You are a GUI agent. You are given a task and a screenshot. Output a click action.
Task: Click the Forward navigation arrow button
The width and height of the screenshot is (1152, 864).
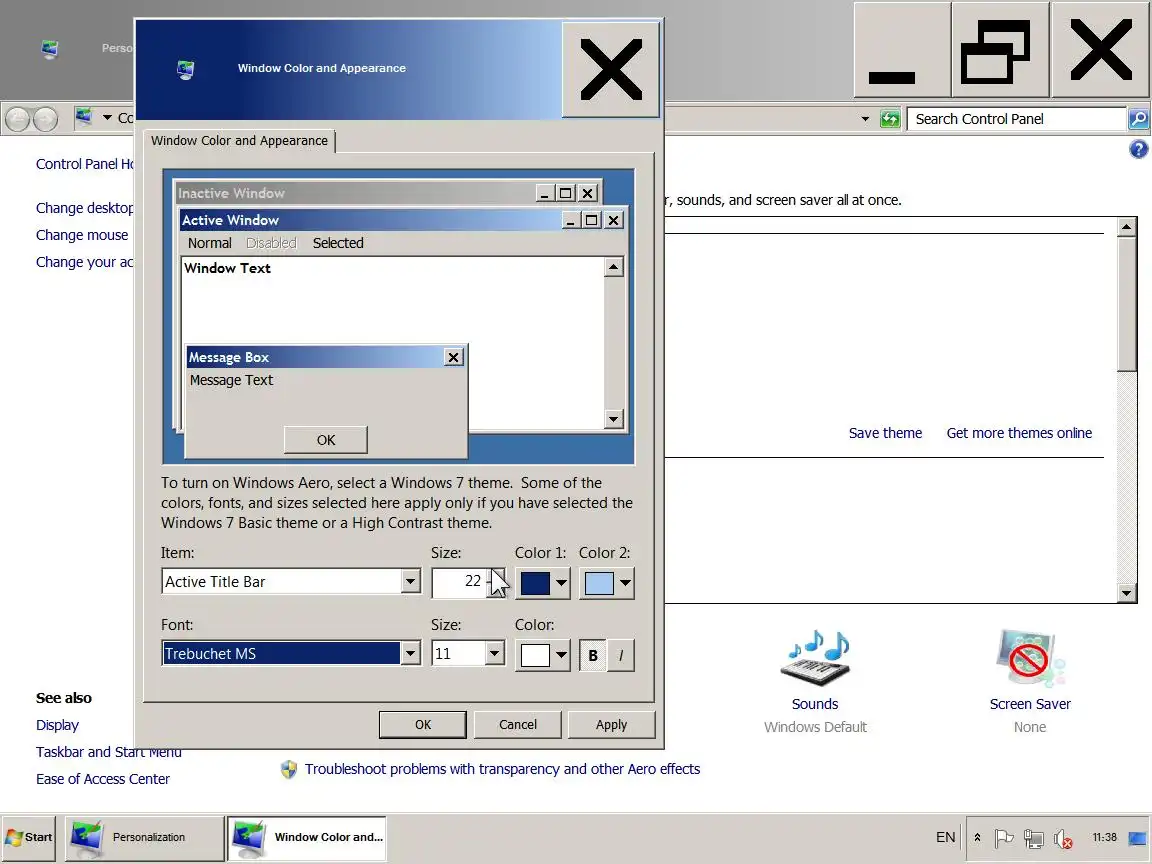click(46, 119)
